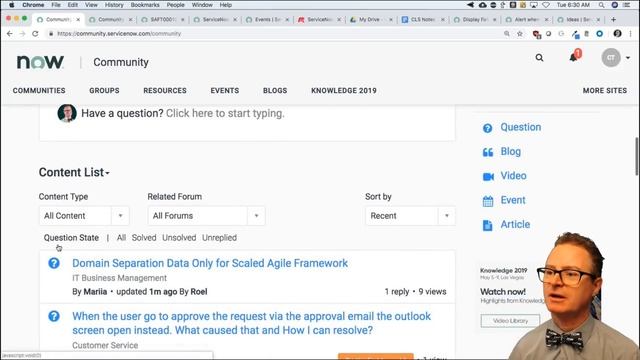Click Chrome profile avatar in toolbar
The height and width of the screenshot is (360, 640).
tap(618, 33)
